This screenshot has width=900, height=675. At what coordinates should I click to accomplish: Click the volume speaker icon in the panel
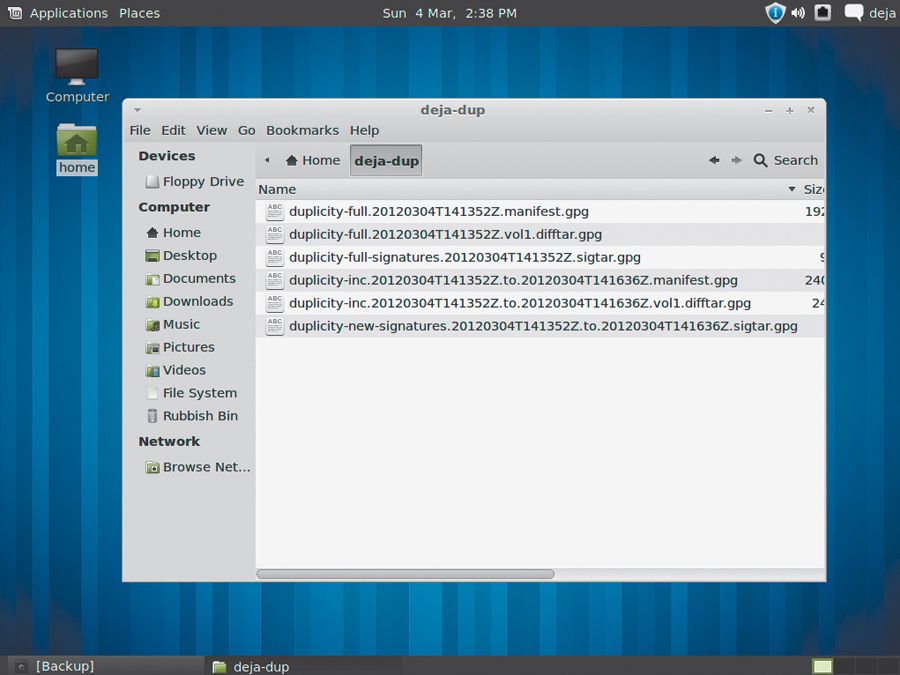[797, 13]
